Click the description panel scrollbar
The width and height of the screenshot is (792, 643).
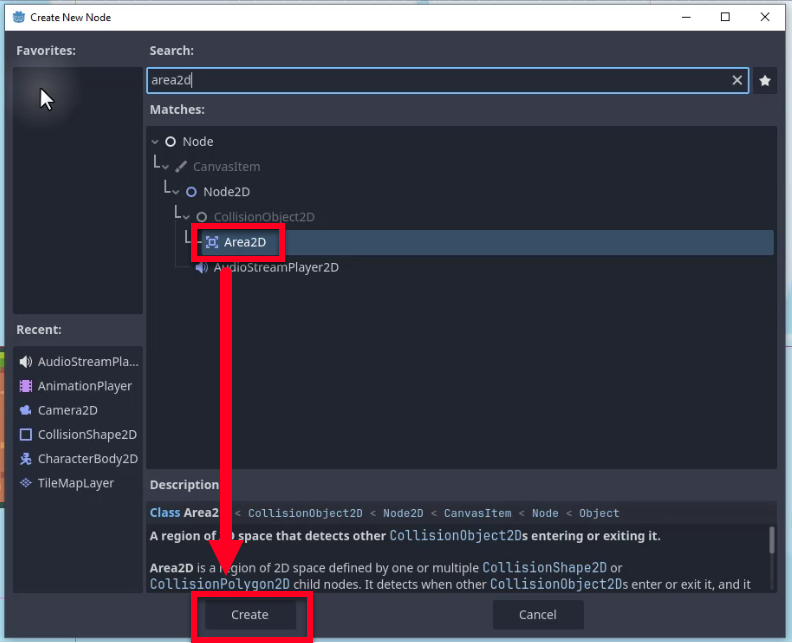tap(771, 540)
